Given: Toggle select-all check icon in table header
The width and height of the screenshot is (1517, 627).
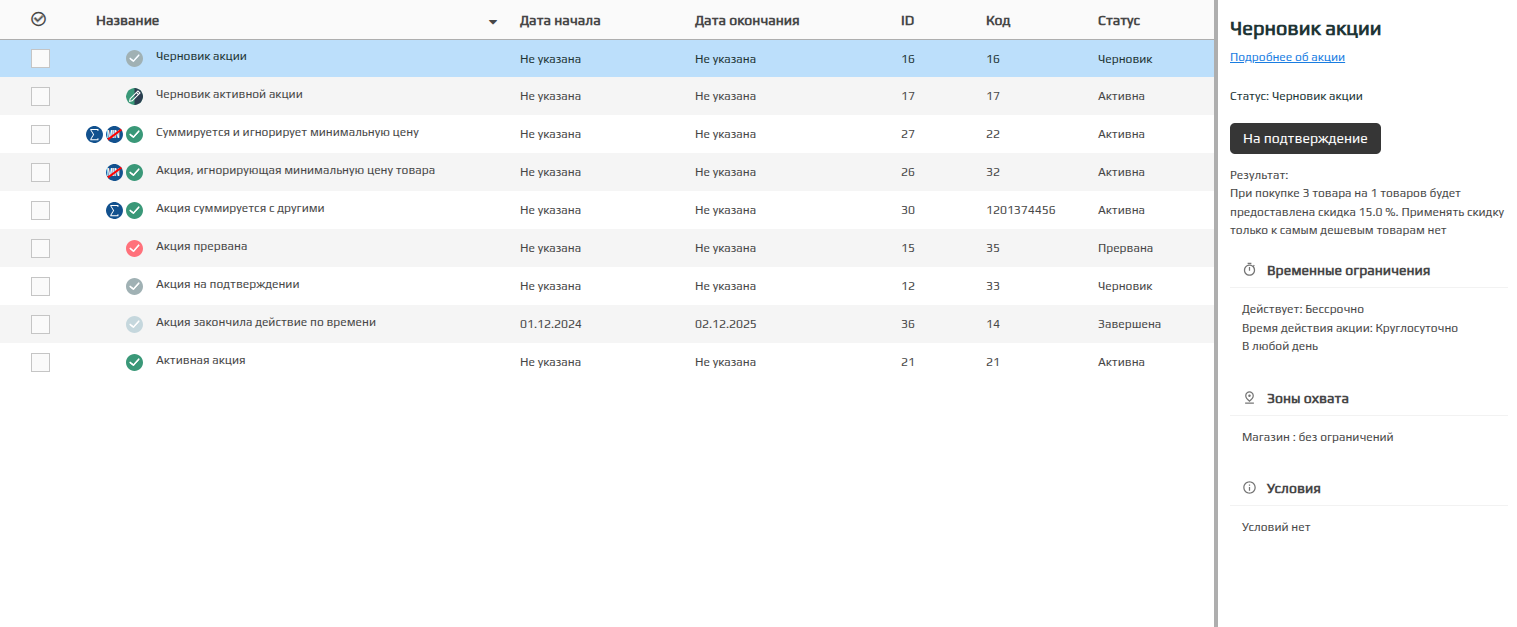Looking at the screenshot, I should click(x=39, y=19).
